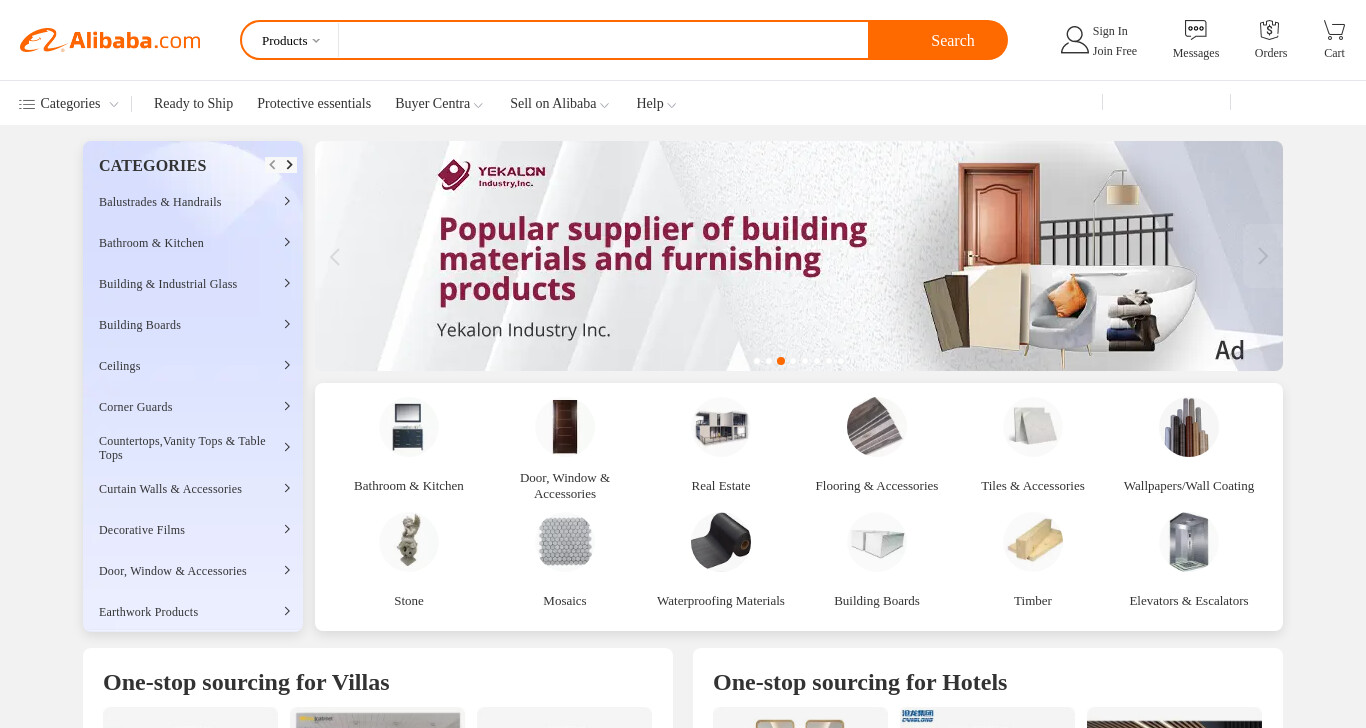Expand the Categories dropdown menu
1366x728 pixels.
[x=69, y=104]
